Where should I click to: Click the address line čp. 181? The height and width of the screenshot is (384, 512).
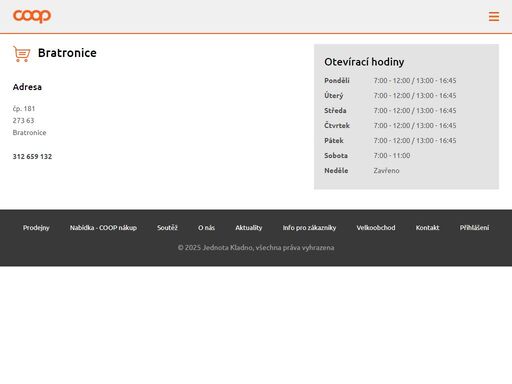tap(24, 109)
